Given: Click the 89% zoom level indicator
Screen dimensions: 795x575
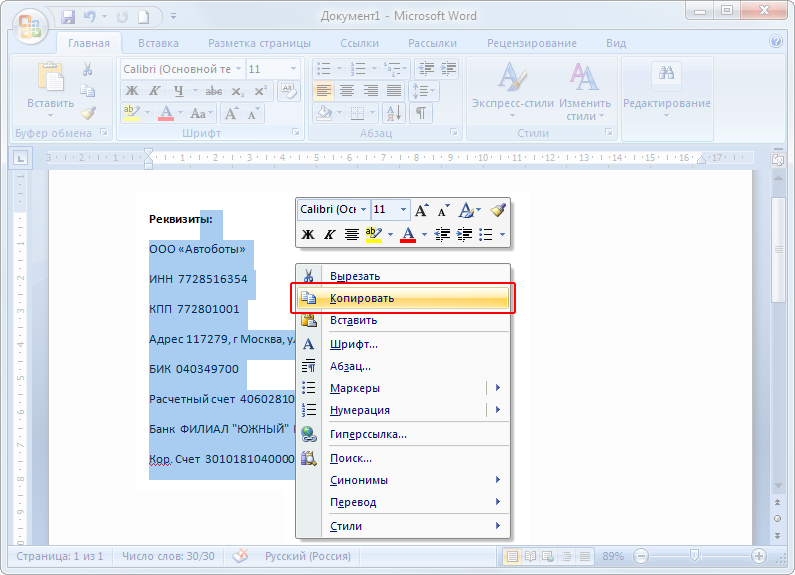Looking at the screenshot, I should (x=612, y=556).
